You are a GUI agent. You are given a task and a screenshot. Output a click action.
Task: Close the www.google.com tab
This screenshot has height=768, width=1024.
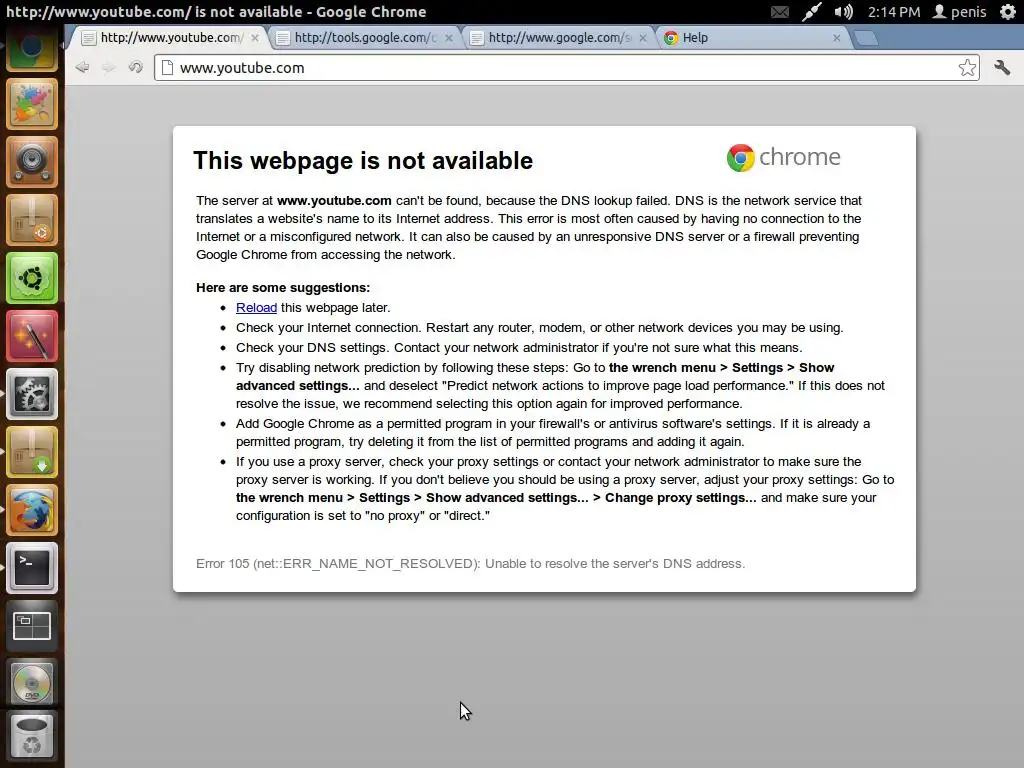(x=643, y=38)
